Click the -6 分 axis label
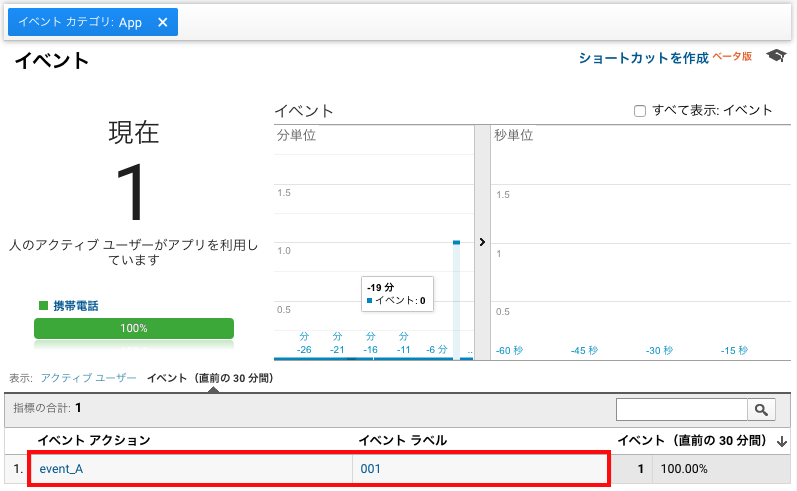797x491 pixels. coord(437,350)
